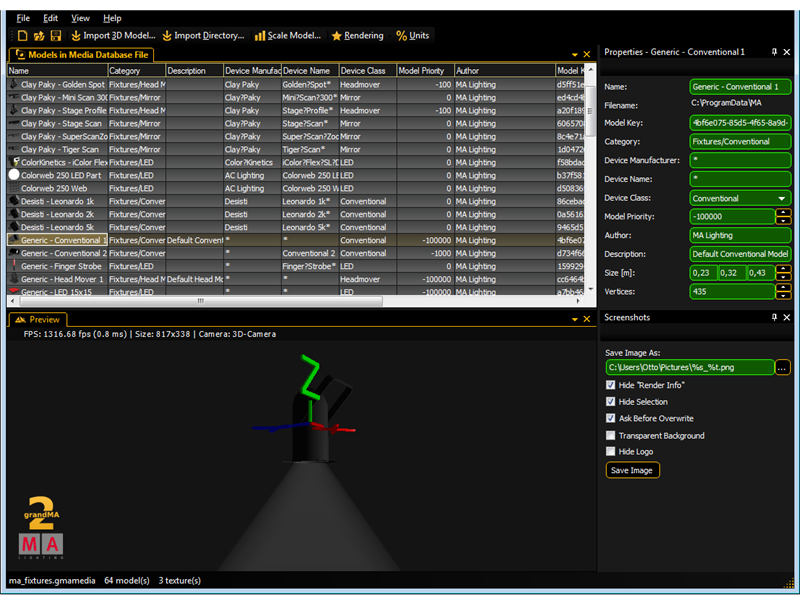Sort by the Name column header
Viewport: 800px width, 605px height.
(x=57, y=71)
